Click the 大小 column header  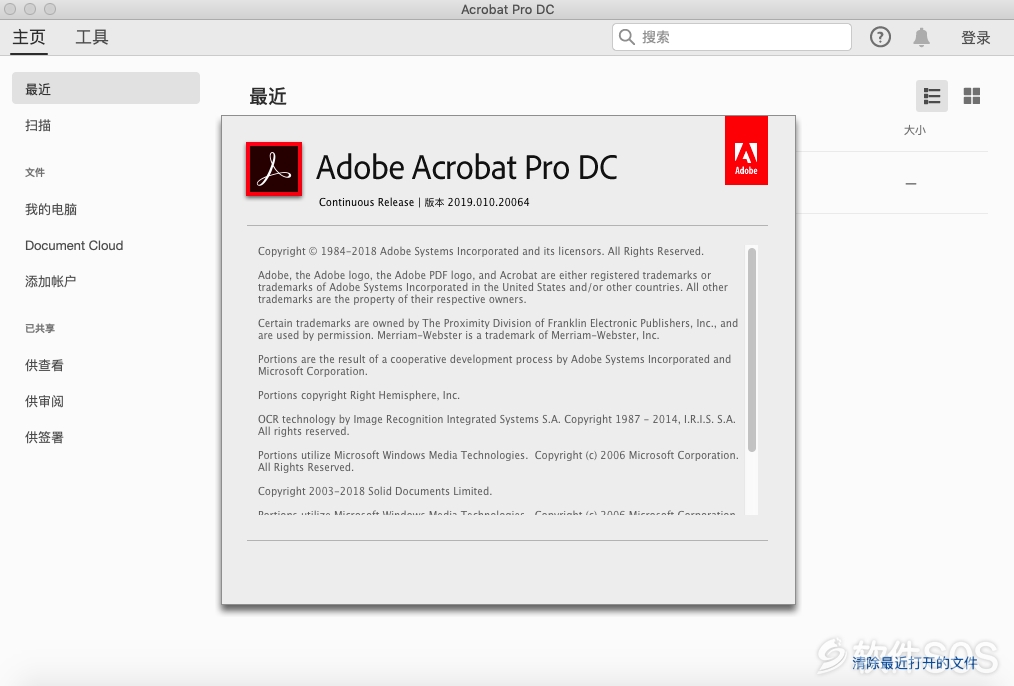point(914,131)
